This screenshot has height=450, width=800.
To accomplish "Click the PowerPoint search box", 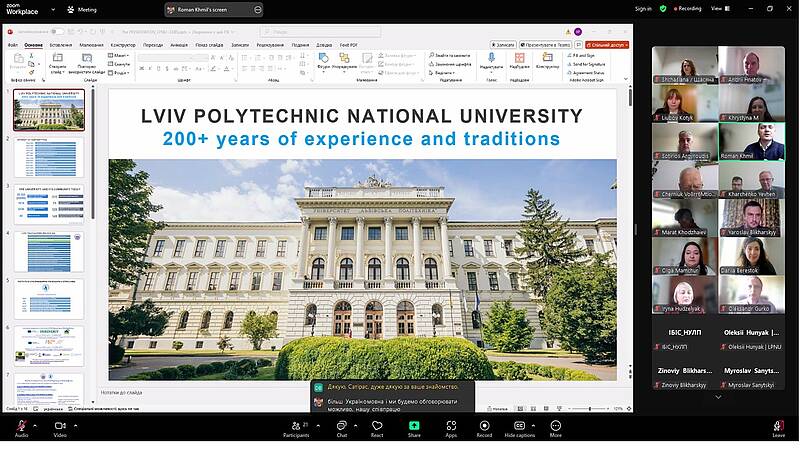I will [320, 32].
